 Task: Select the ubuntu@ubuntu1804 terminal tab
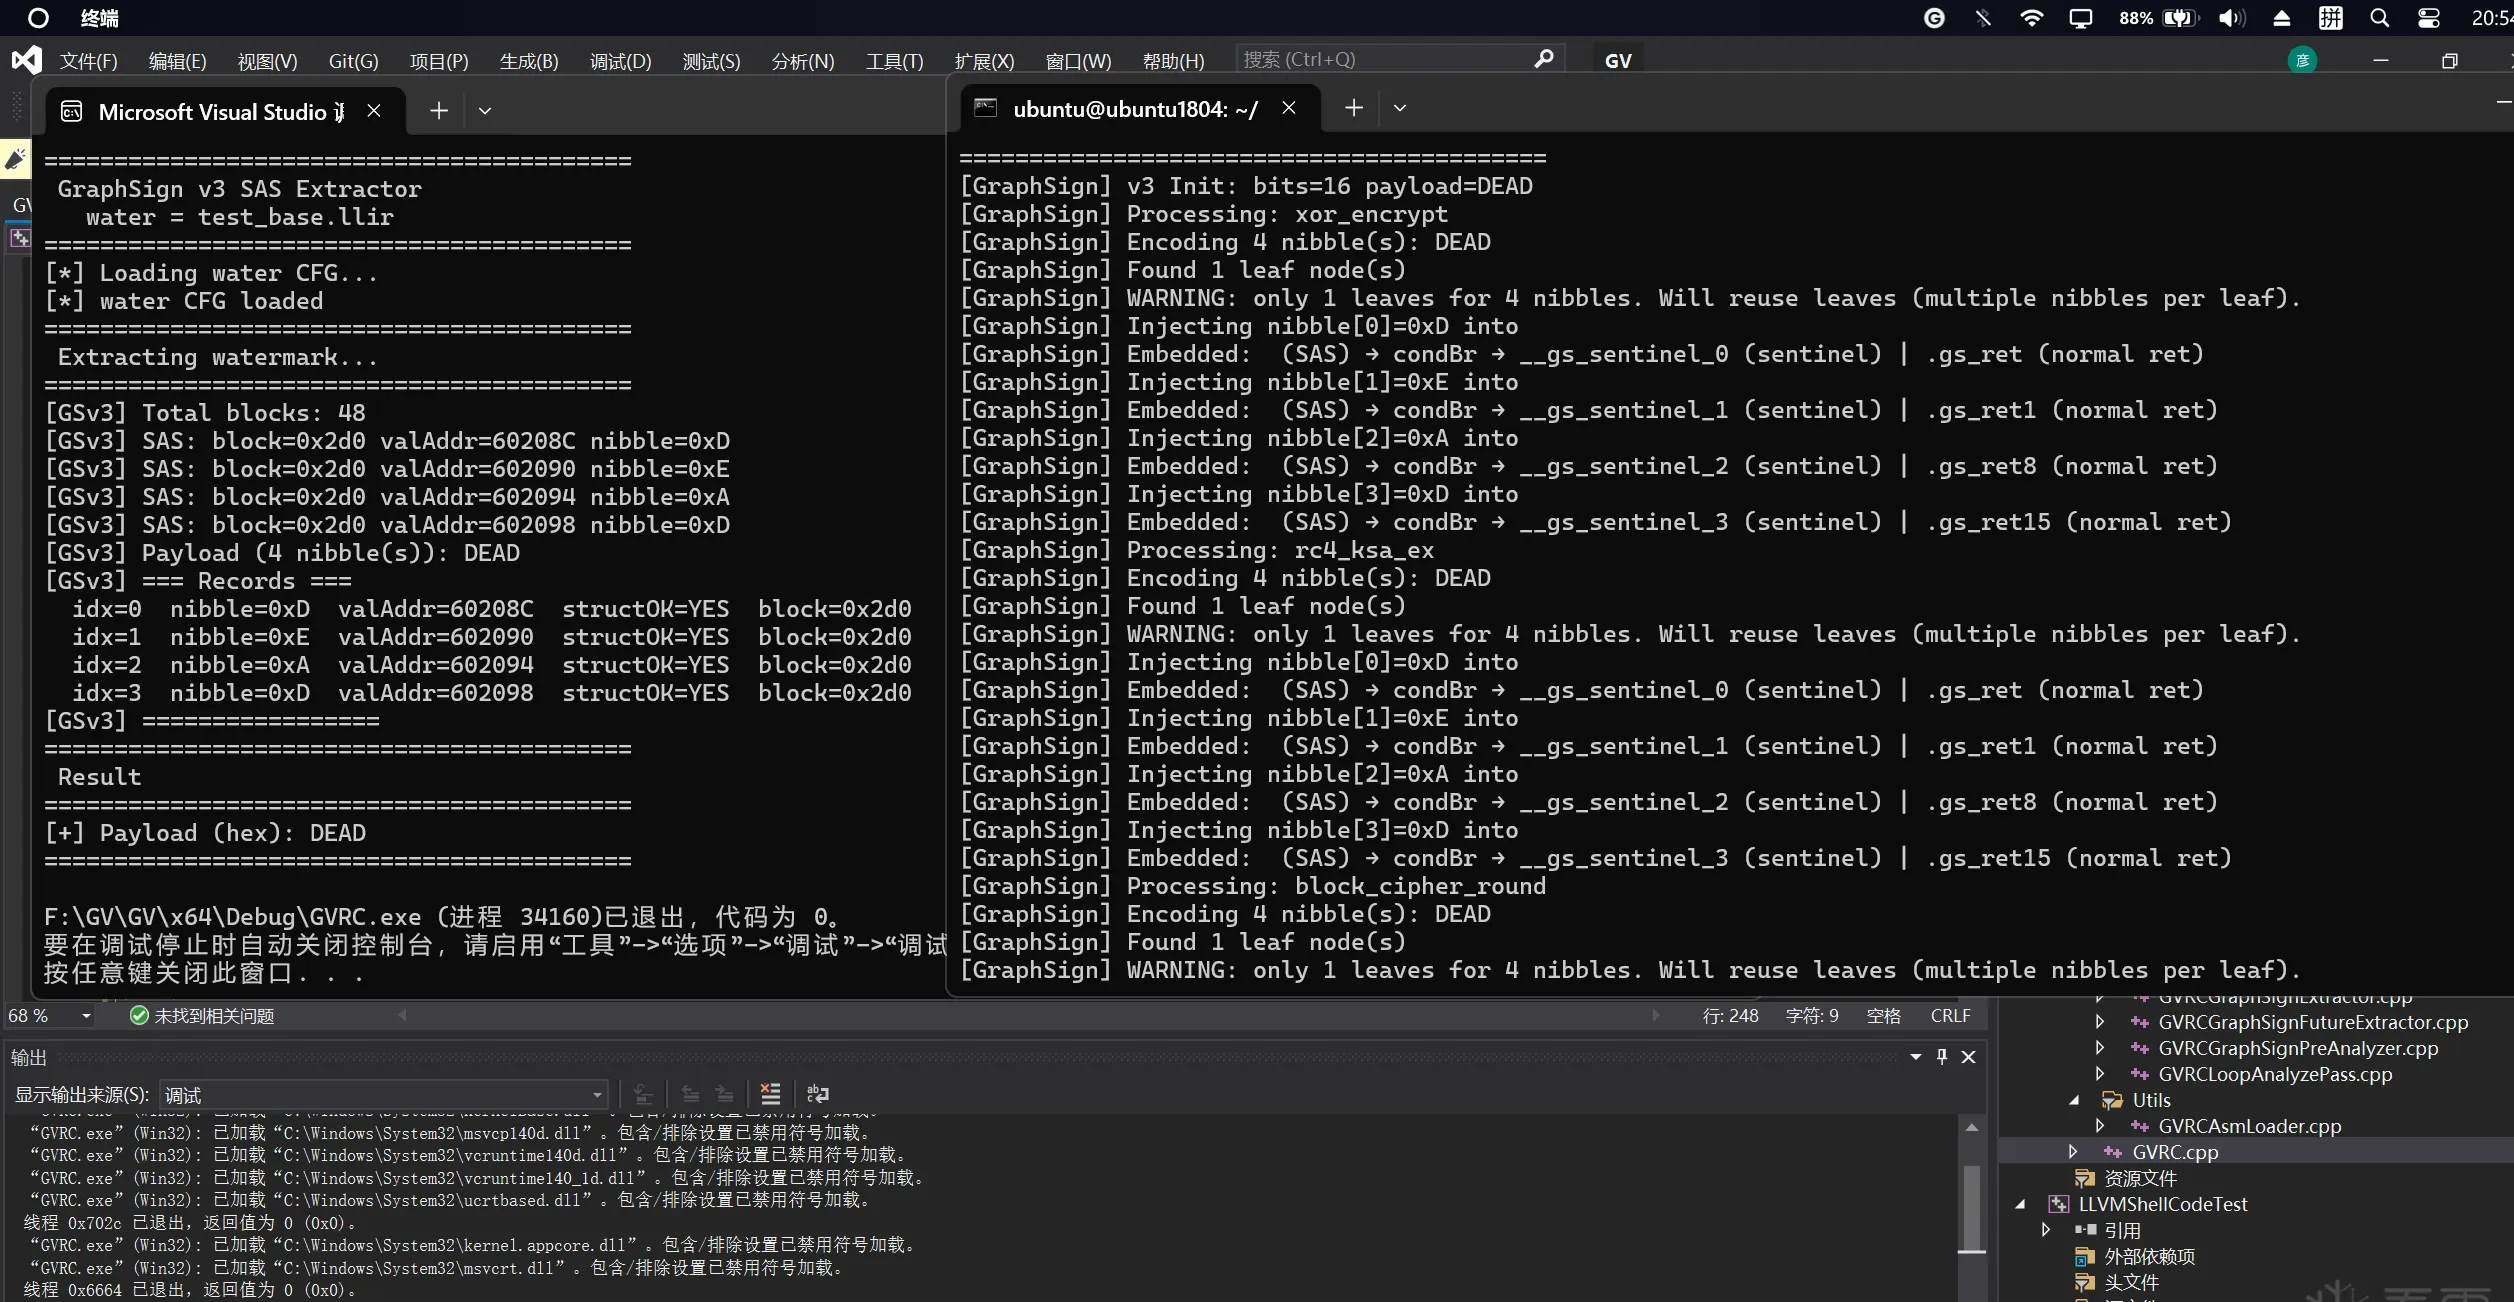(x=1140, y=108)
